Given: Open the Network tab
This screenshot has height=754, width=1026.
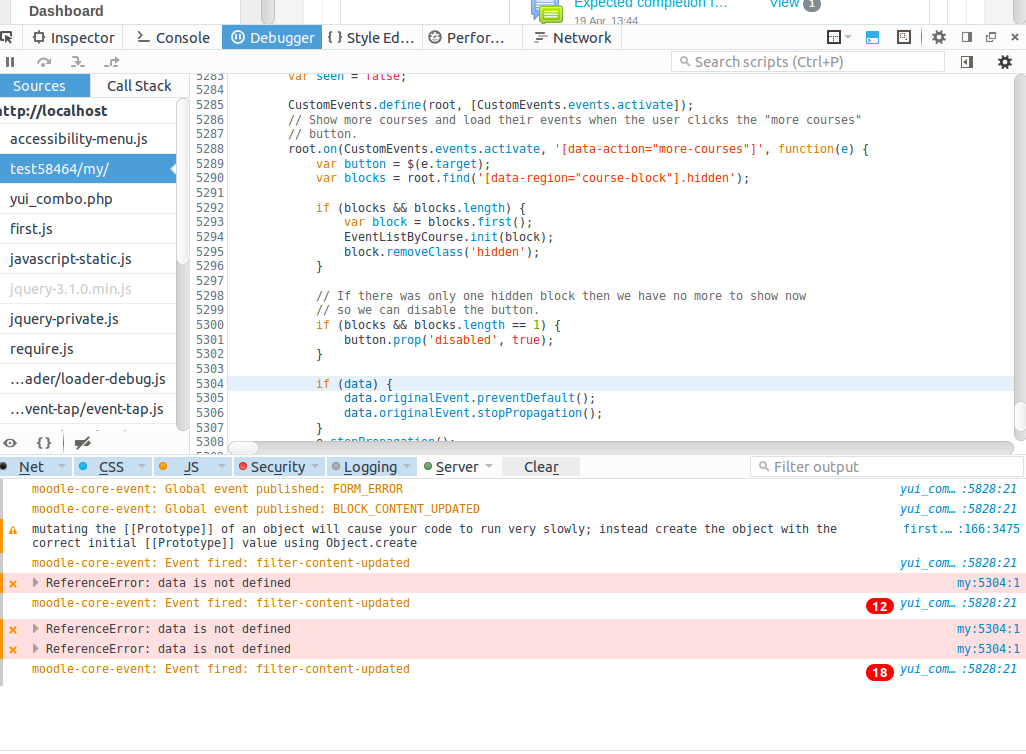Looking at the screenshot, I should click(573, 37).
